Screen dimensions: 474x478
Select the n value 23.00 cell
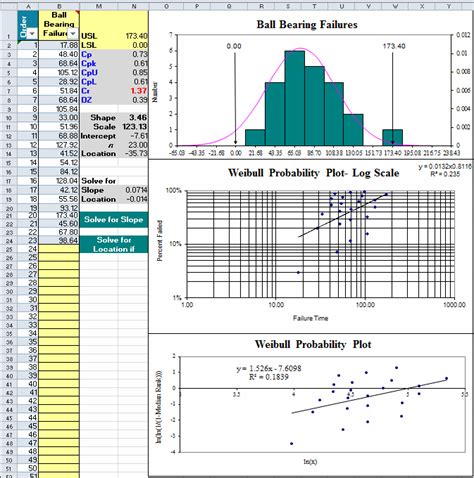[133, 145]
